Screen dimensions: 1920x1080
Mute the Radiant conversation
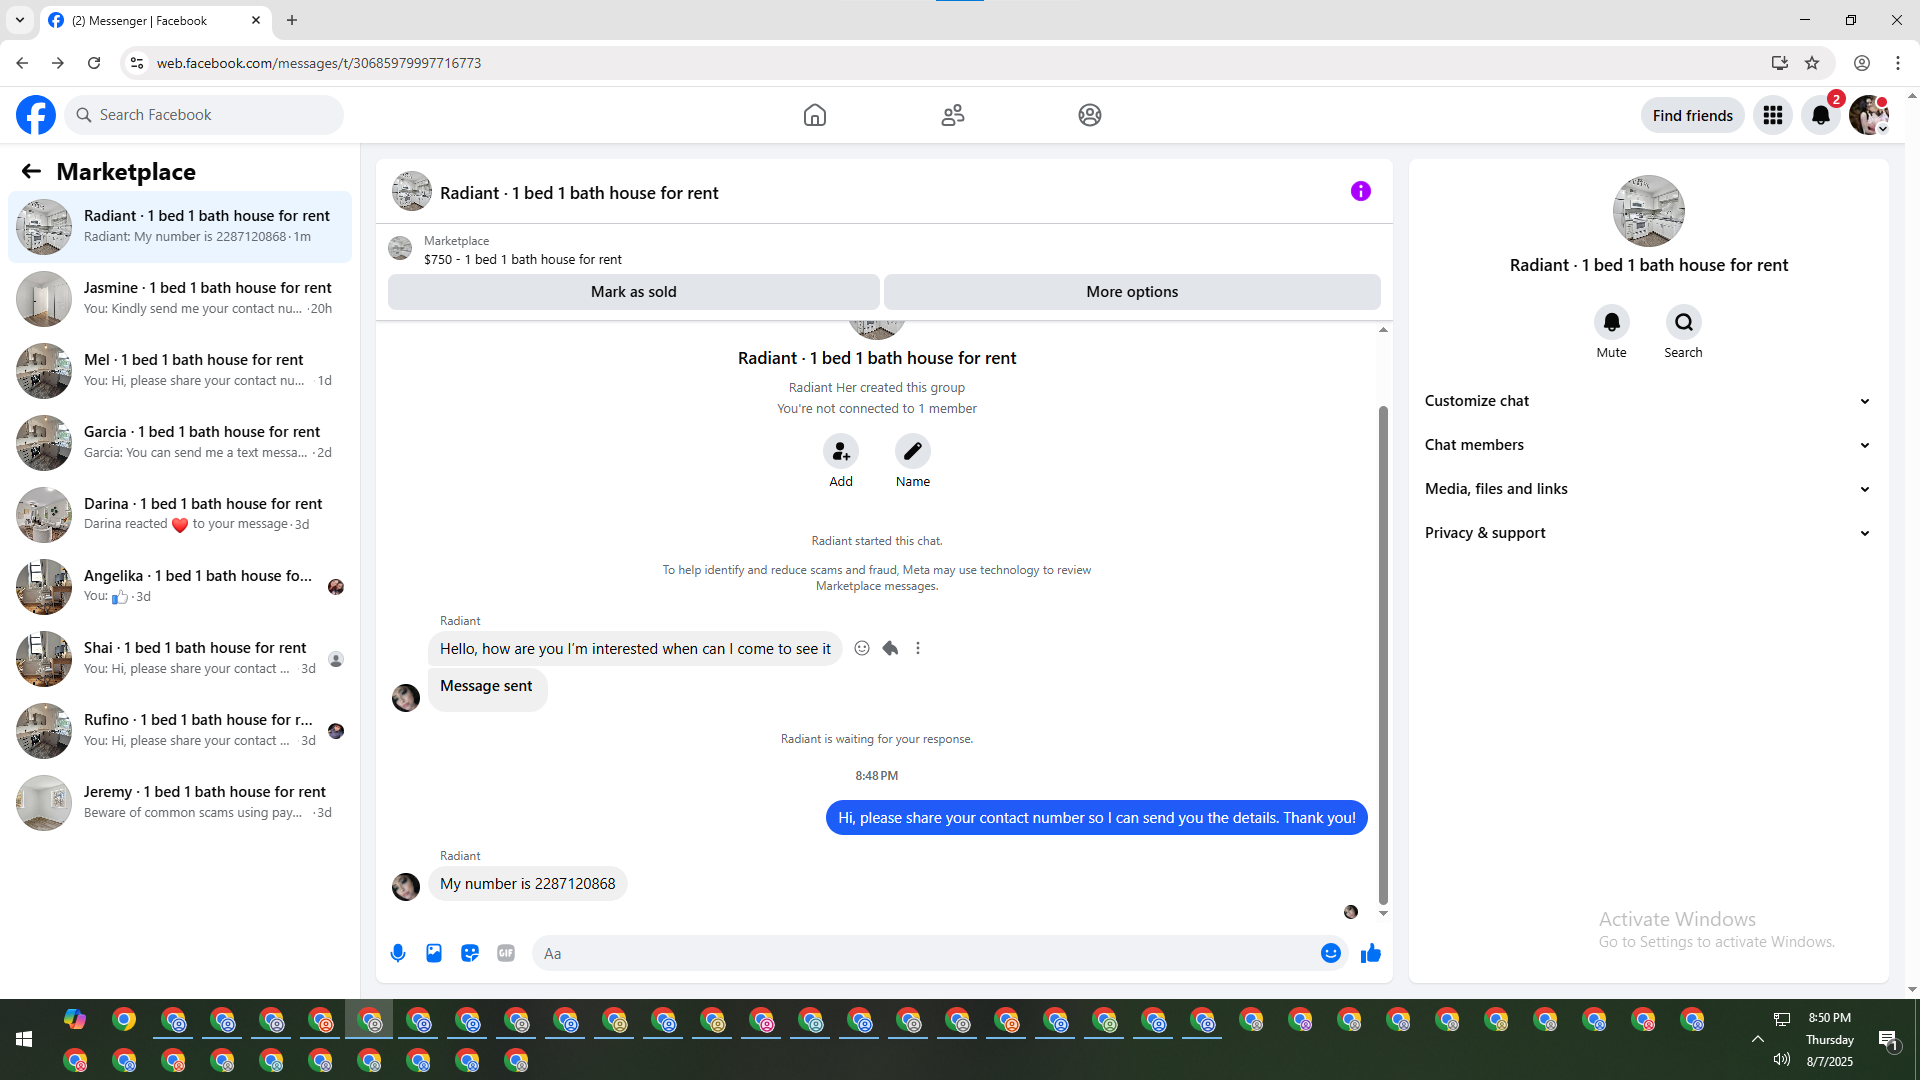click(1612, 322)
